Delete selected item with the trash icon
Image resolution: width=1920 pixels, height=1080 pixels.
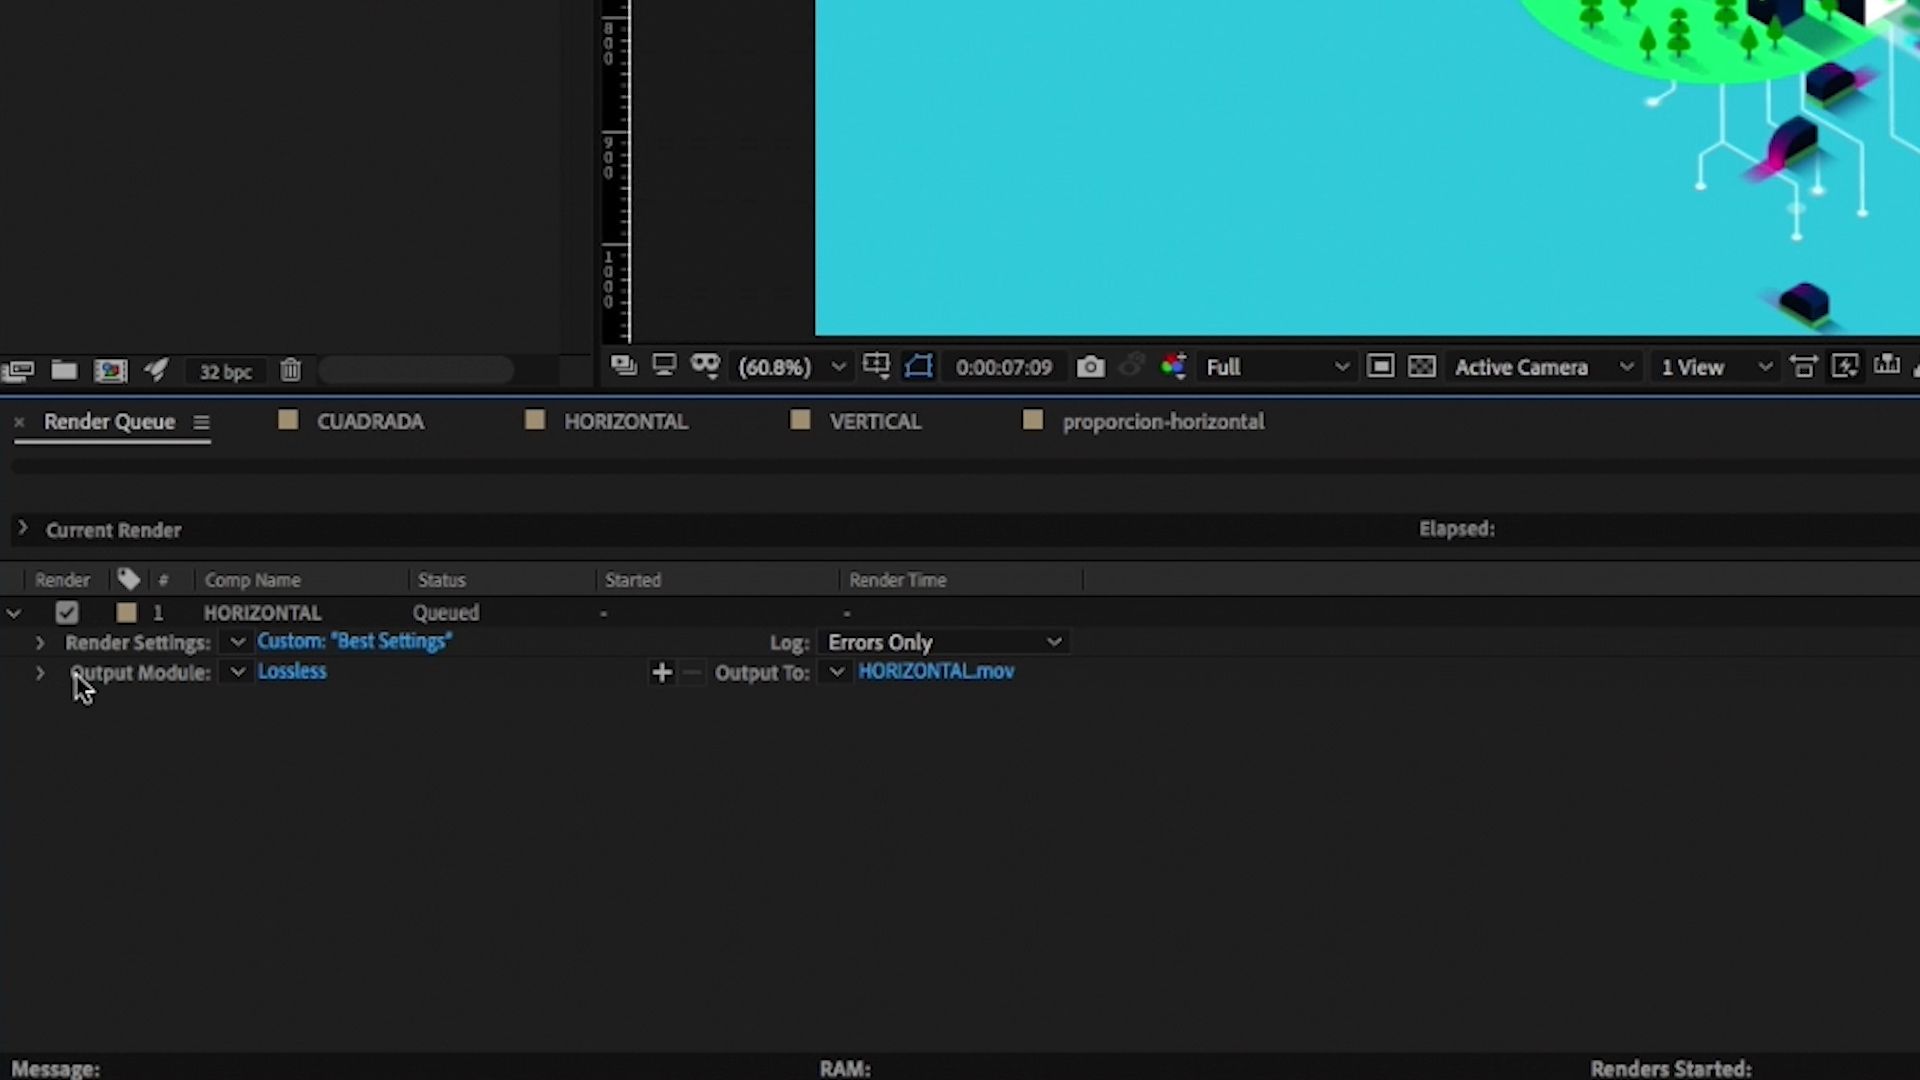[x=290, y=371]
